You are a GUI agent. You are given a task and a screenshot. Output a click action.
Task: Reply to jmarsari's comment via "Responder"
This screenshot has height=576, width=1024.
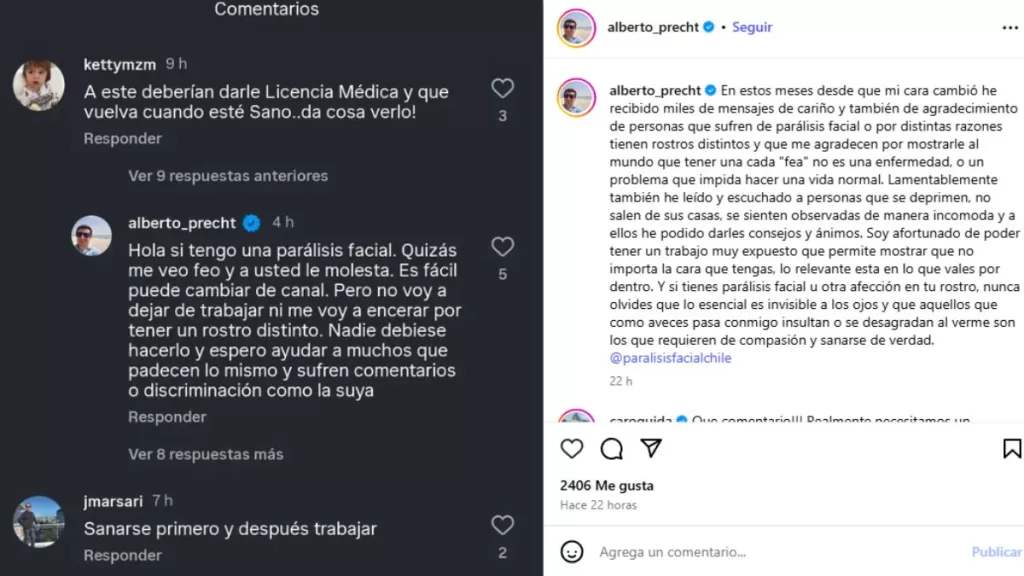coord(123,555)
